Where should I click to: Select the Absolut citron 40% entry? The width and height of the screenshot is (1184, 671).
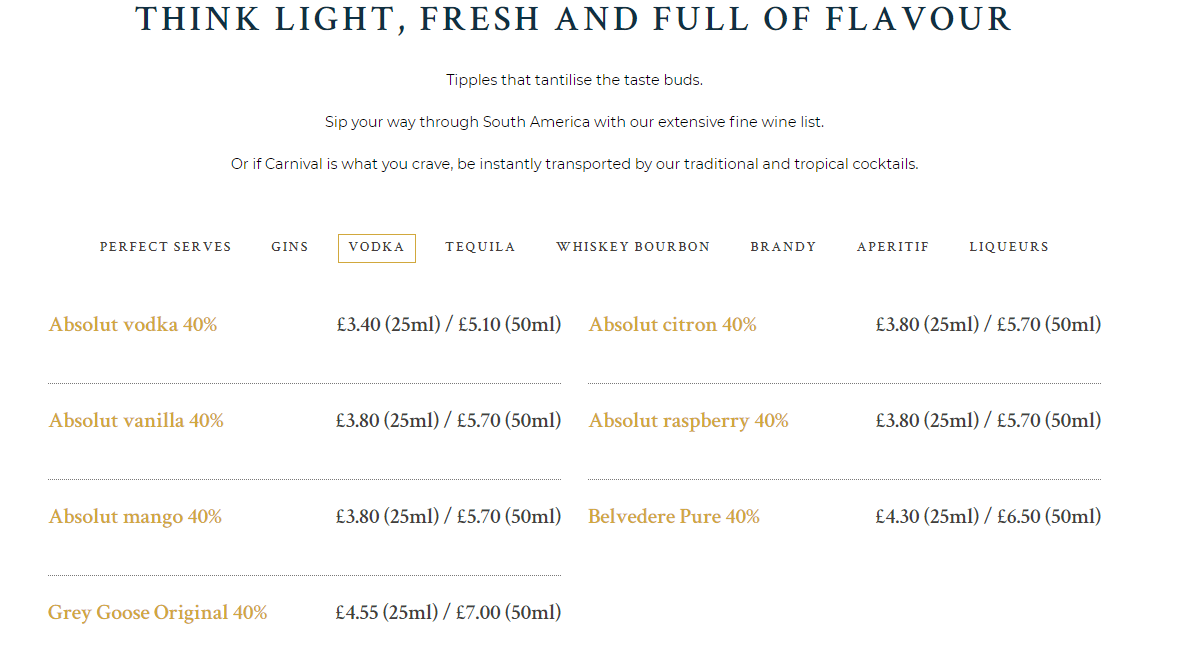(x=672, y=325)
